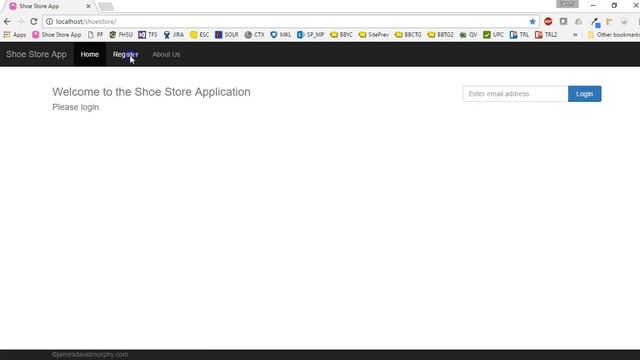
Task: Open the SitePrev bookmark folder
Action: point(373,35)
